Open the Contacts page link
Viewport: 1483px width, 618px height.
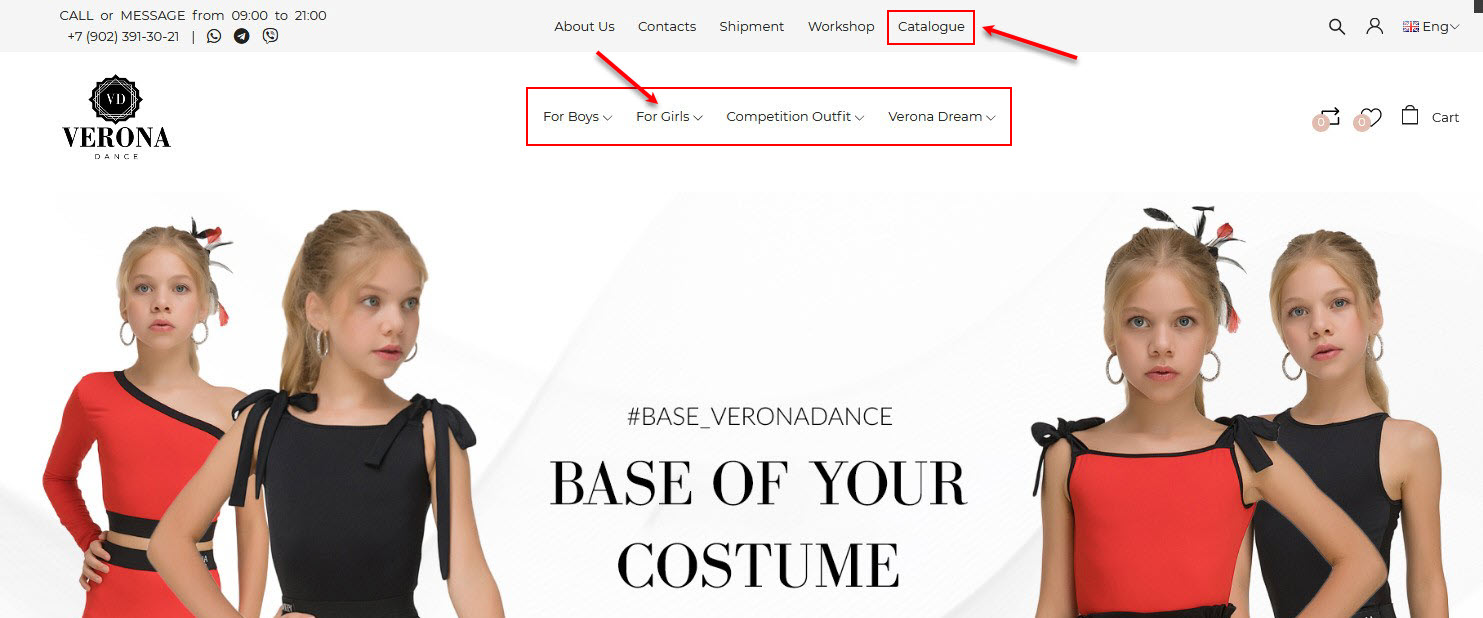(x=667, y=27)
